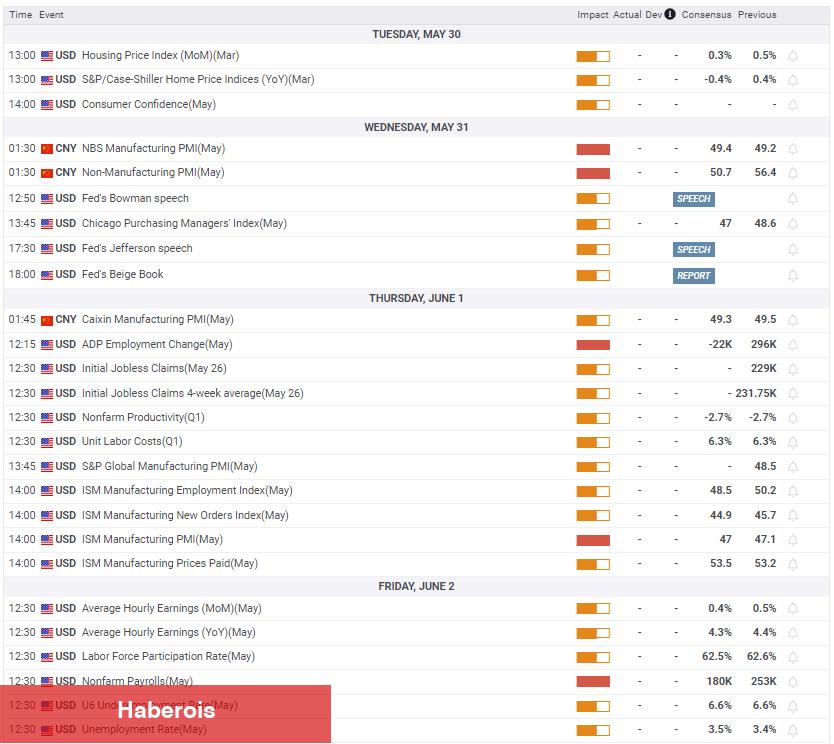
Task: Click the Previous column header
Action: tap(757, 15)
